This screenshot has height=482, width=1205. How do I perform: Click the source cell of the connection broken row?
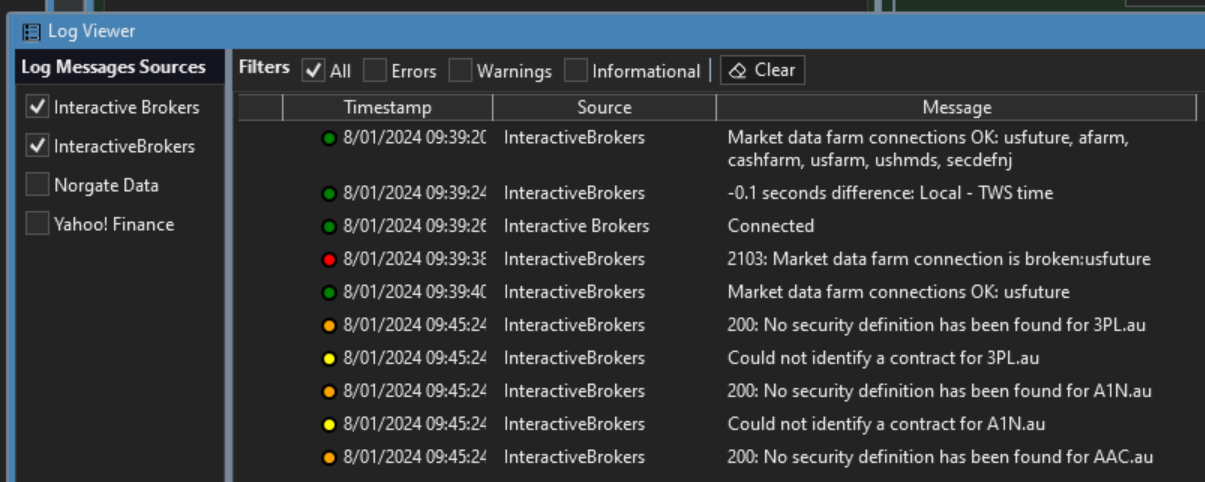pos(574,259)
